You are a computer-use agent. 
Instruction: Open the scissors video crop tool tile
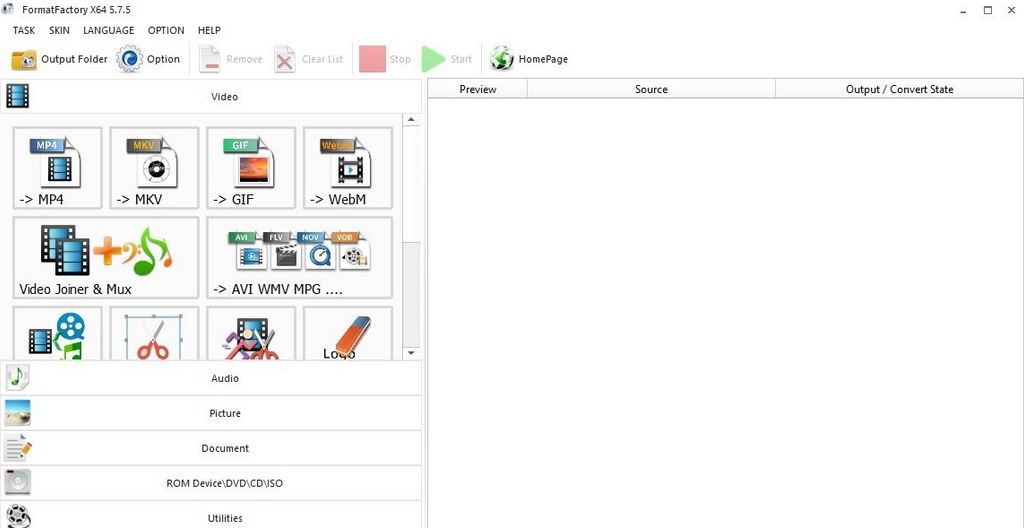coord(154,333)
